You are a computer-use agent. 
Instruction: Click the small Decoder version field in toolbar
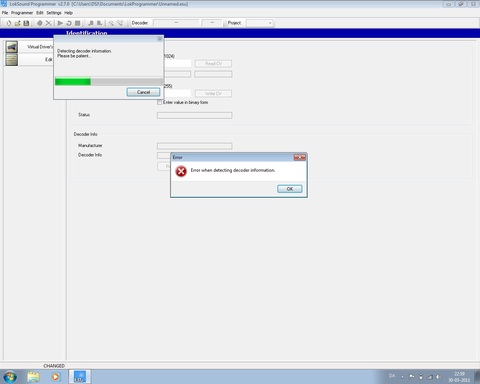[212, 23]
